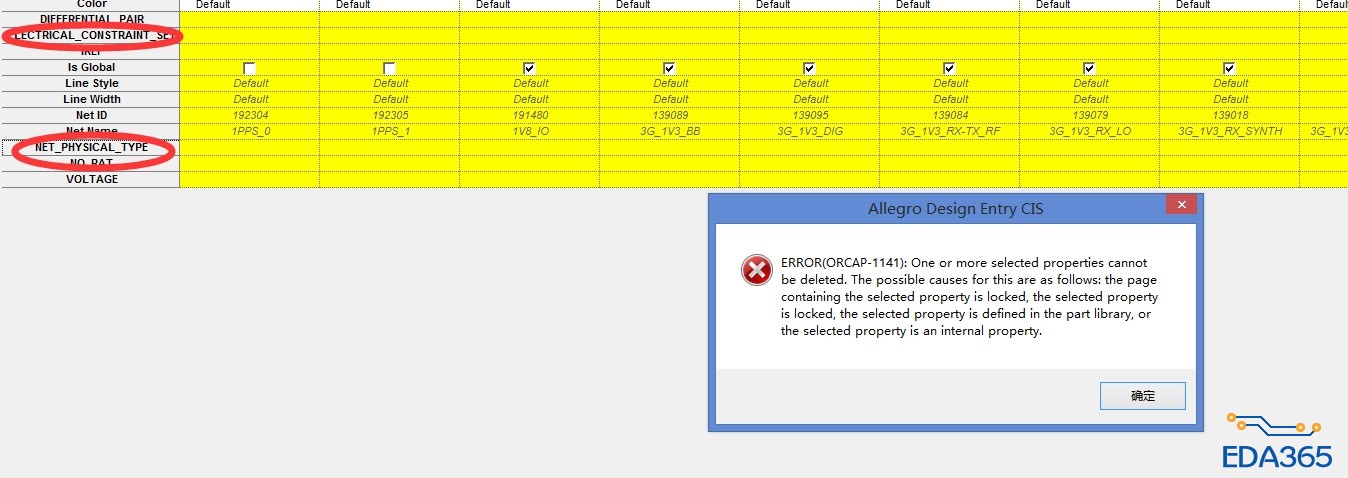Select the Net Name row header

point(91,131)
